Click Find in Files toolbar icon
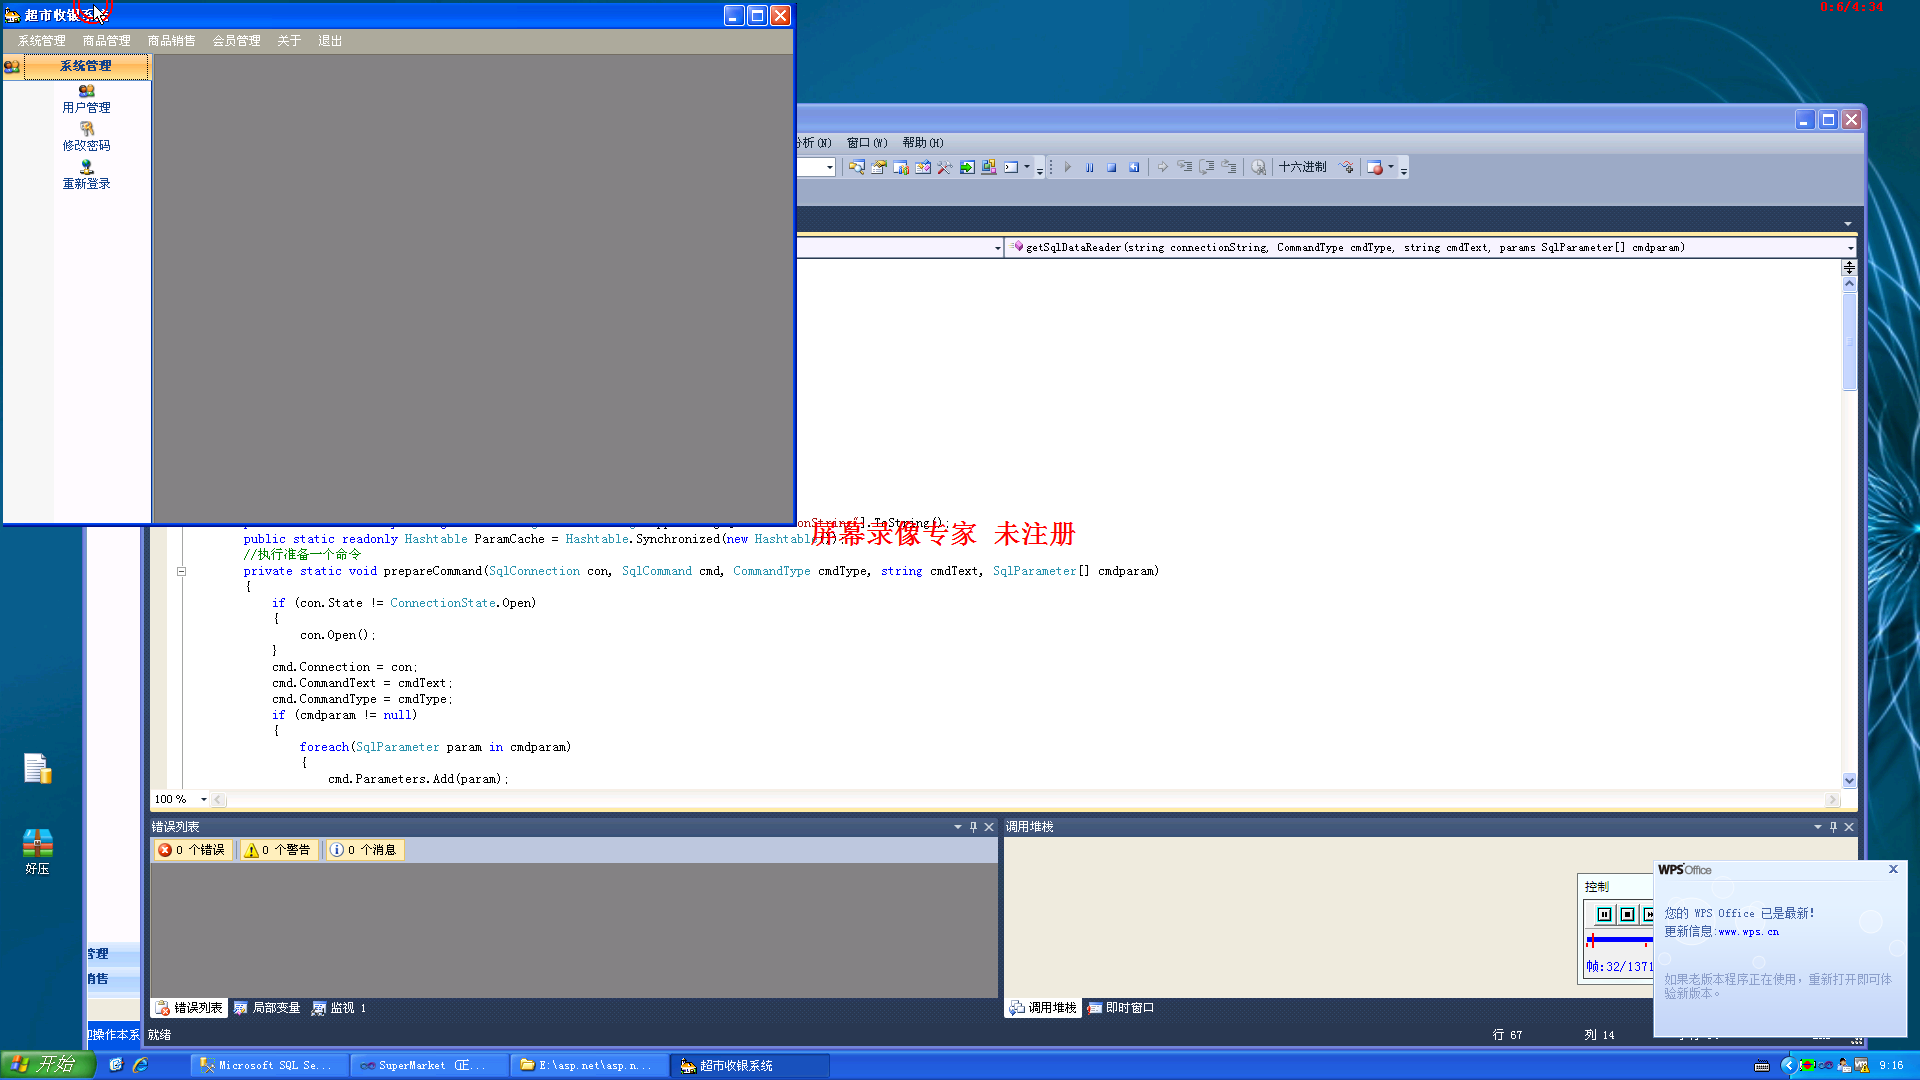The image size is (1920, 1080). 857,167
